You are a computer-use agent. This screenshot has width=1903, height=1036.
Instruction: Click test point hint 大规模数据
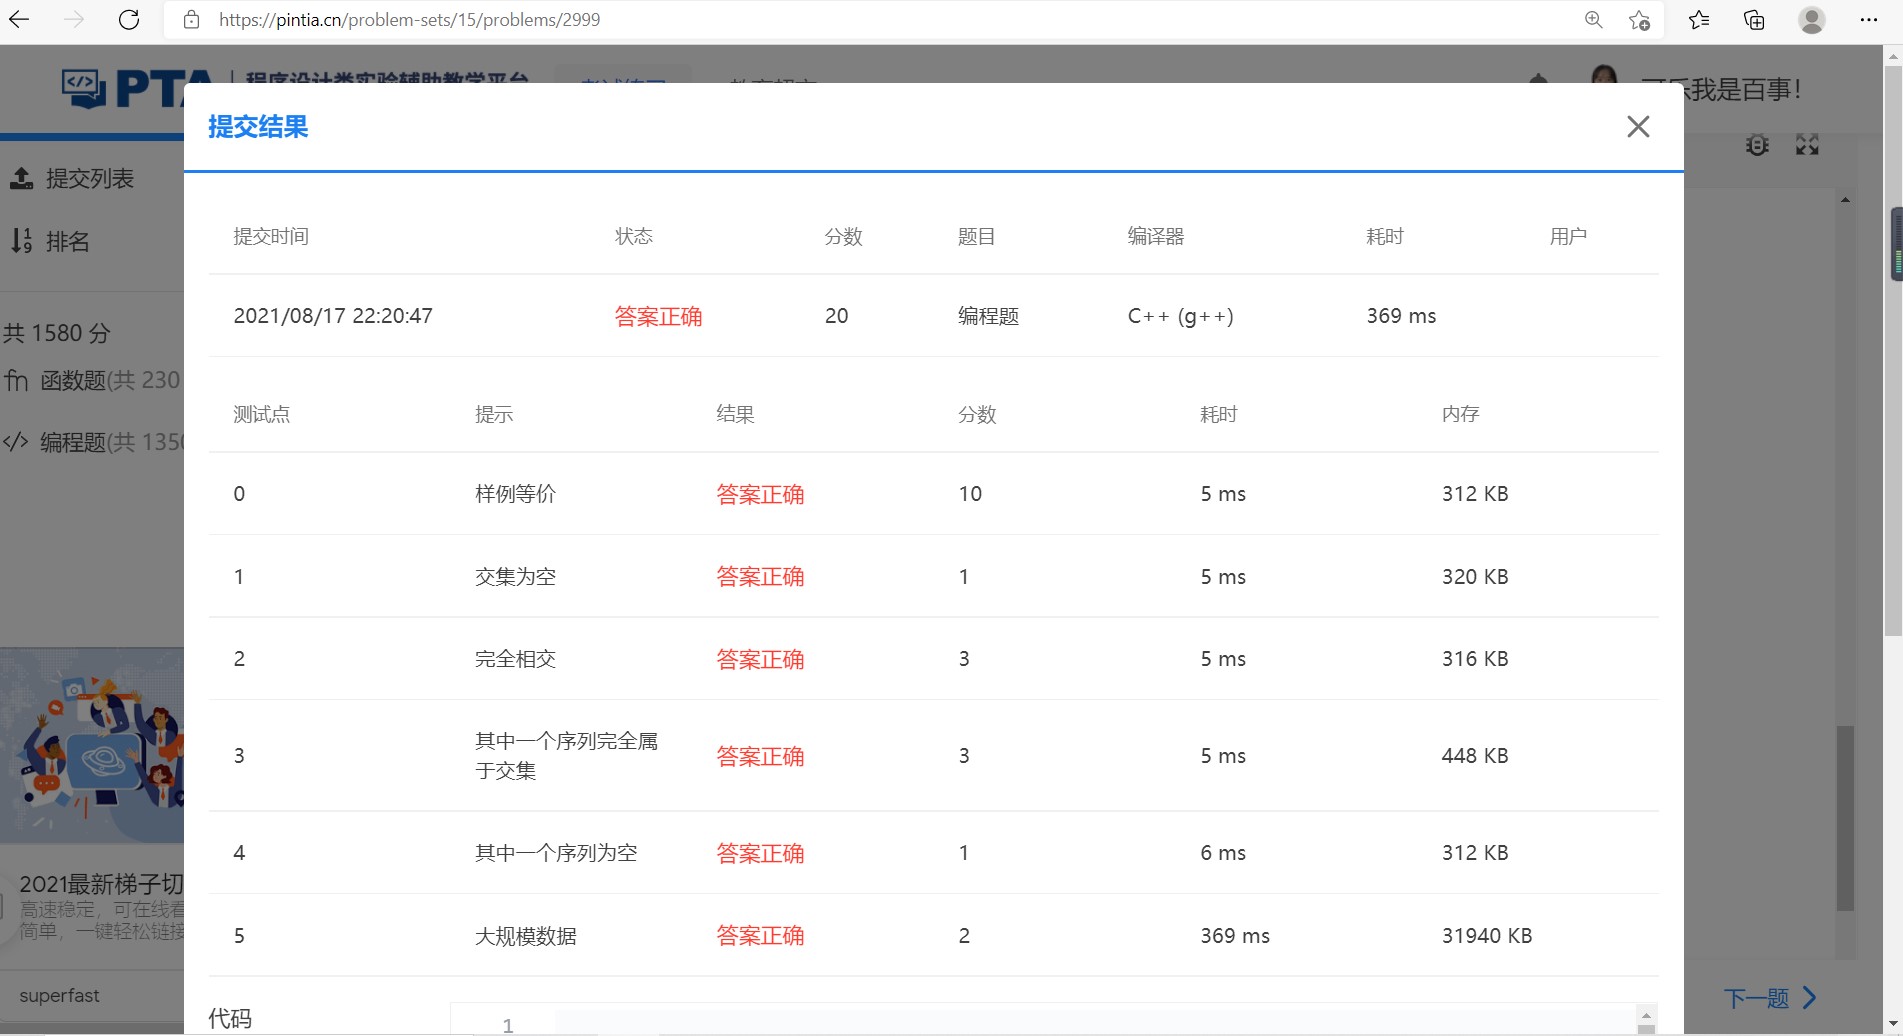tap(525, 936)
